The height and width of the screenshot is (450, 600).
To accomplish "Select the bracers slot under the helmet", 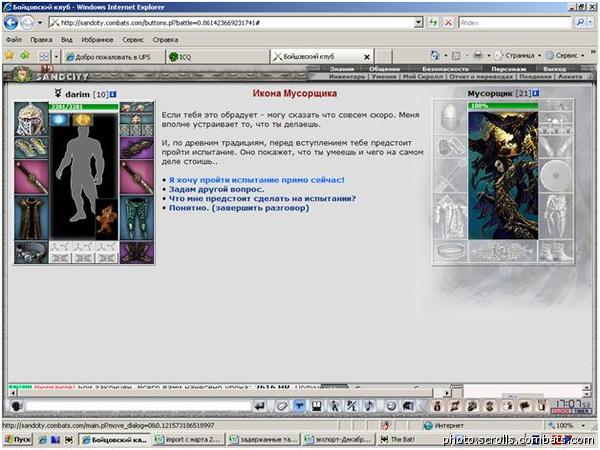I will (x=31, y=147).
